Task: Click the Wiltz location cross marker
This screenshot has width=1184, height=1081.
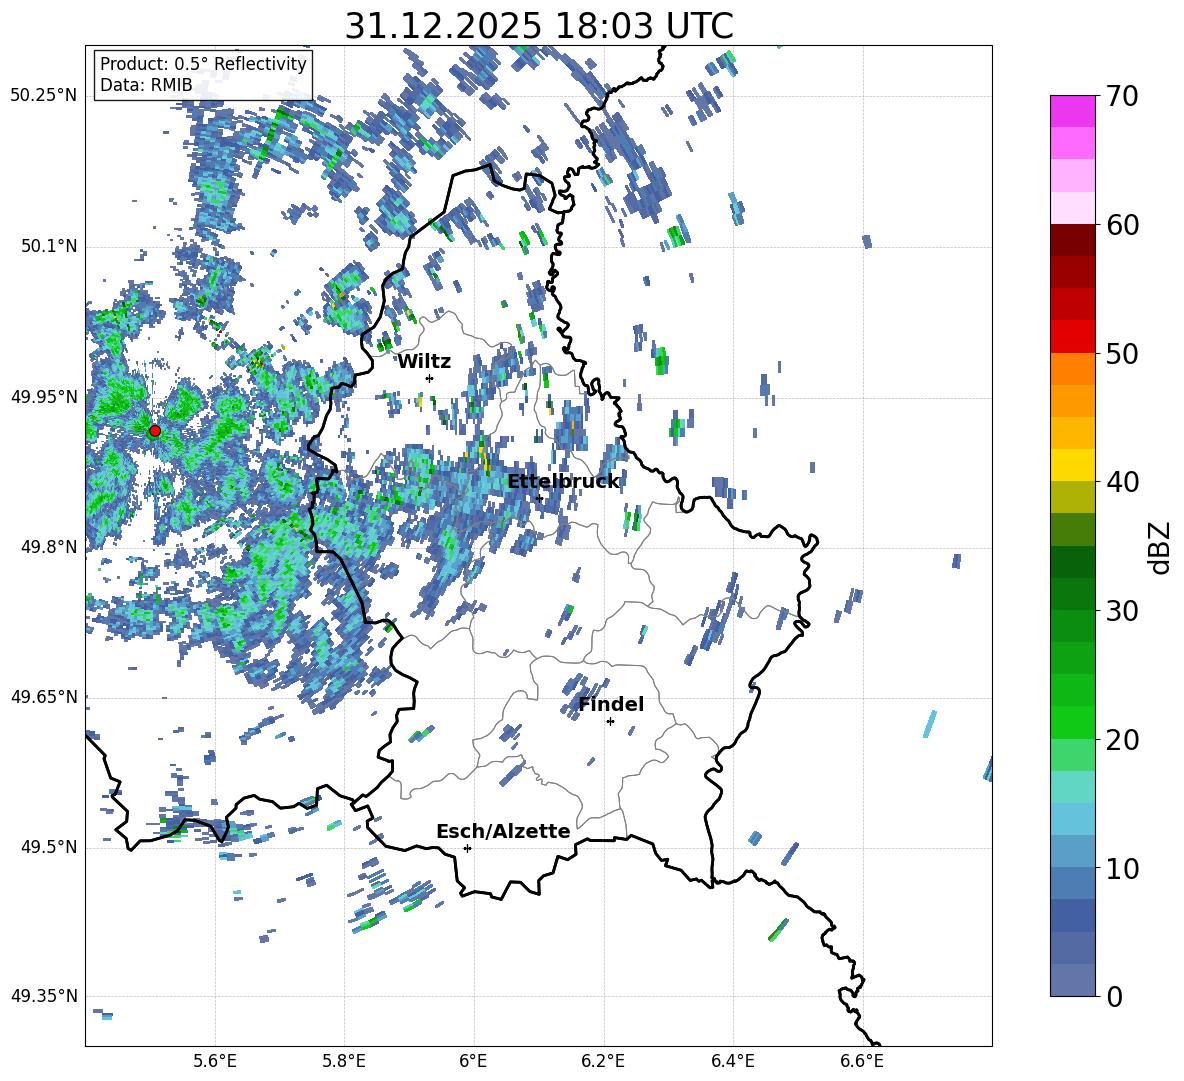Action: point(429,378)
